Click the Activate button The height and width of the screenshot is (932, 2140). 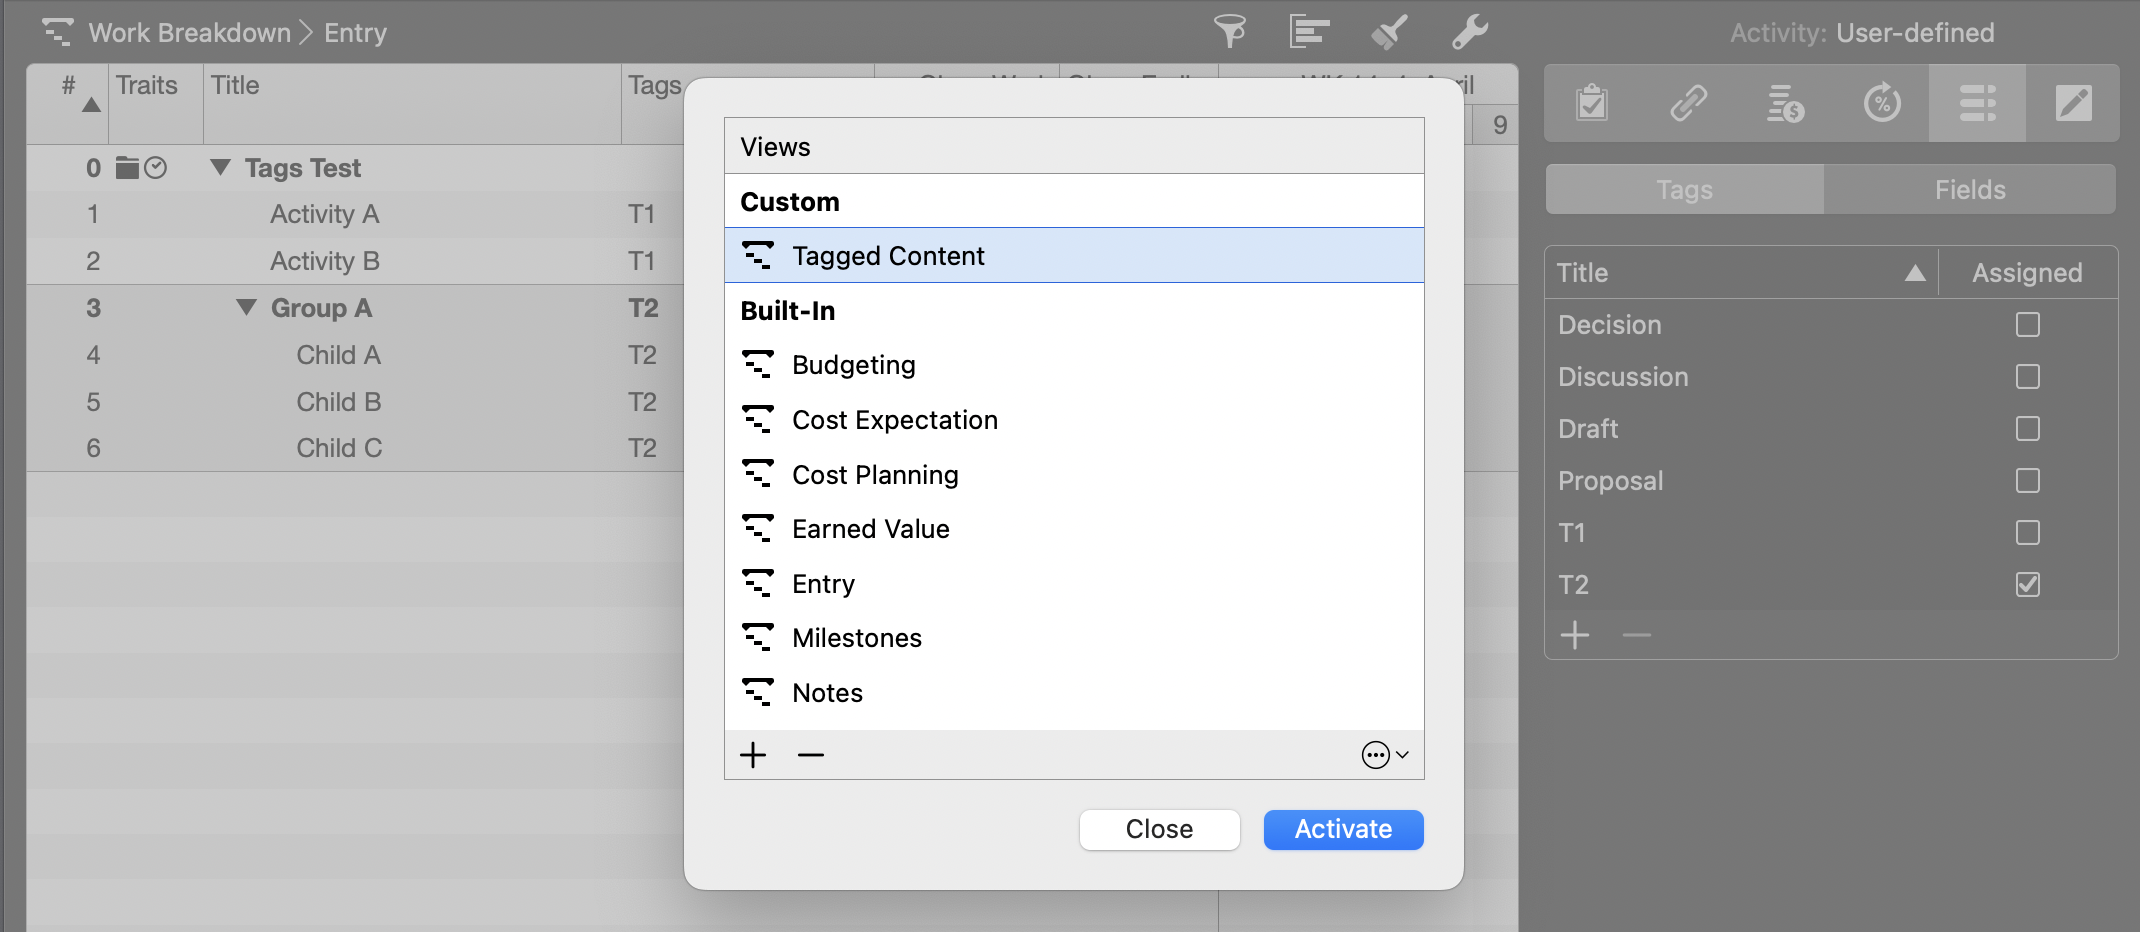point(1343,829)
